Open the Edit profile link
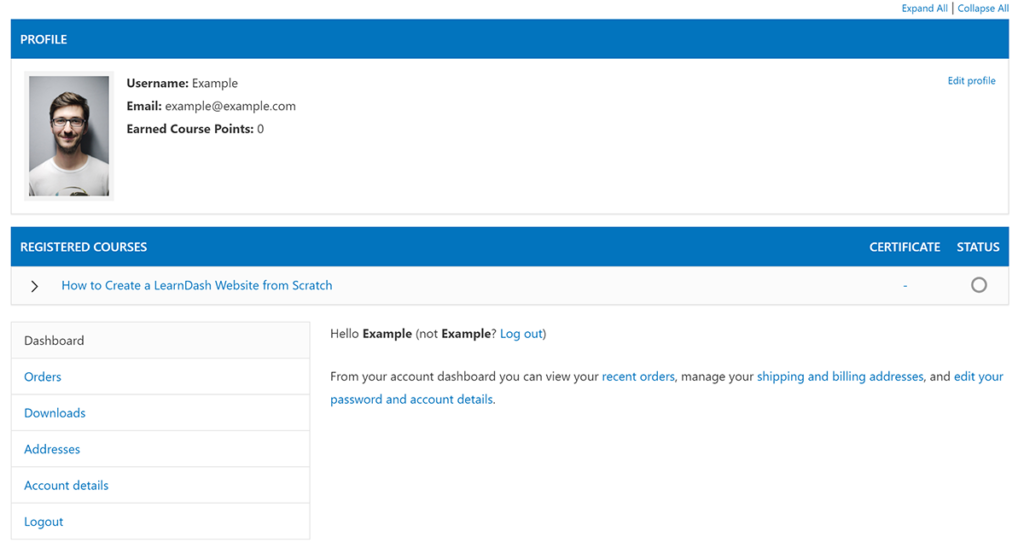Image resolution: width=1024 pixels, height=560 pixels. (971, 81)
